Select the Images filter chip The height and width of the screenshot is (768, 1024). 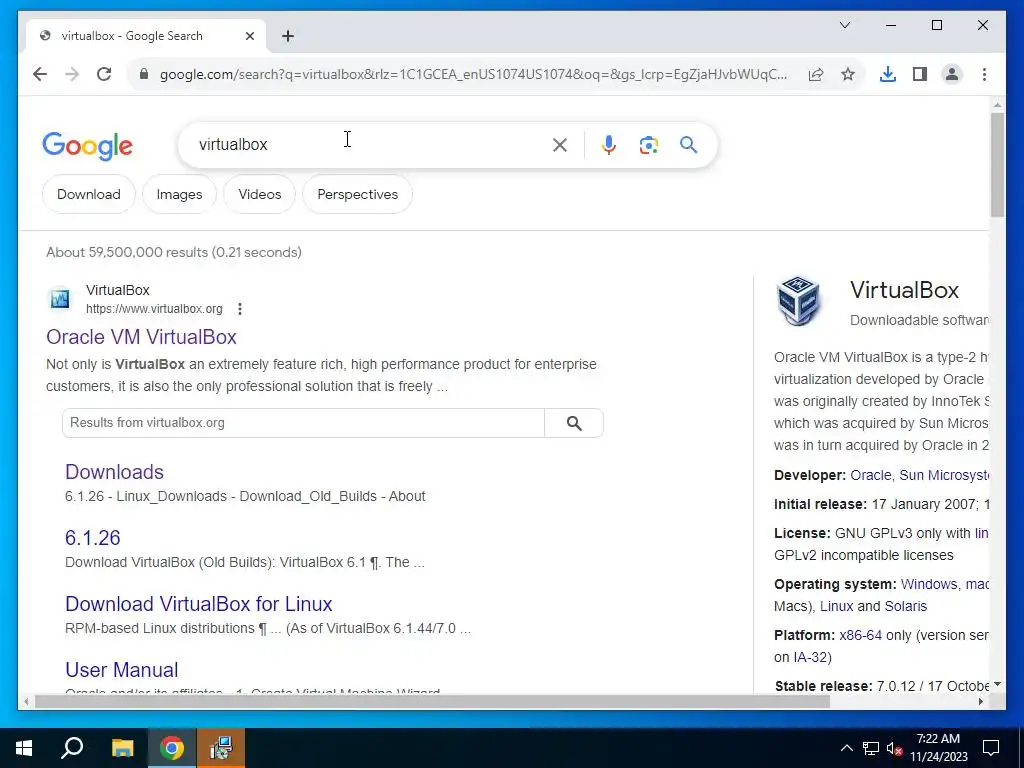coord(179,195)
